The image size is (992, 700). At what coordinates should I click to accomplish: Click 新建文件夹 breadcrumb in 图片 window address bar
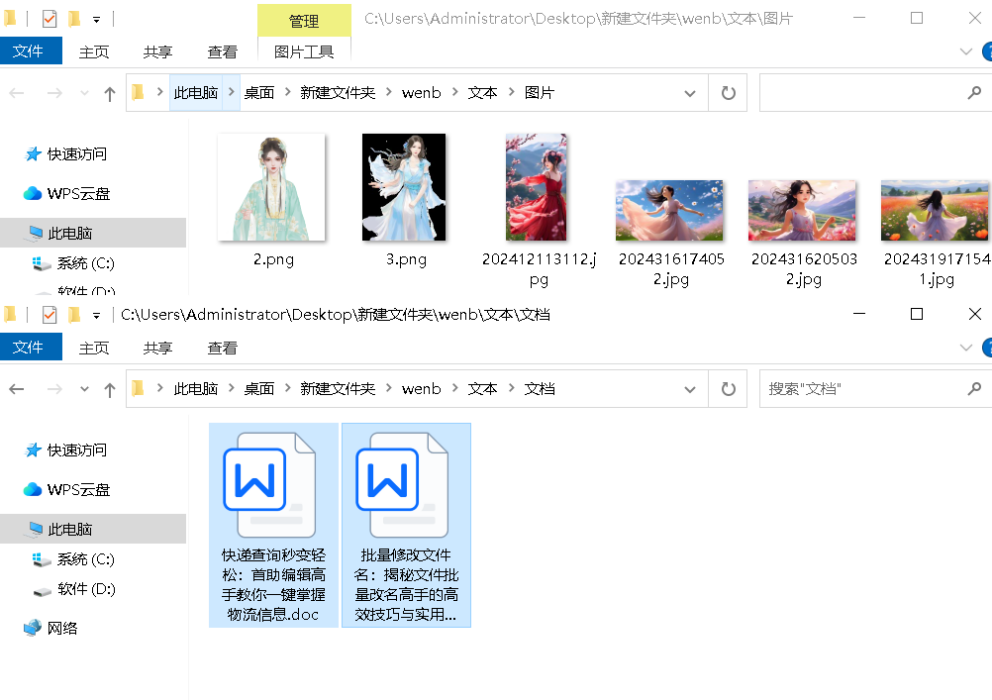pos(337,93)
